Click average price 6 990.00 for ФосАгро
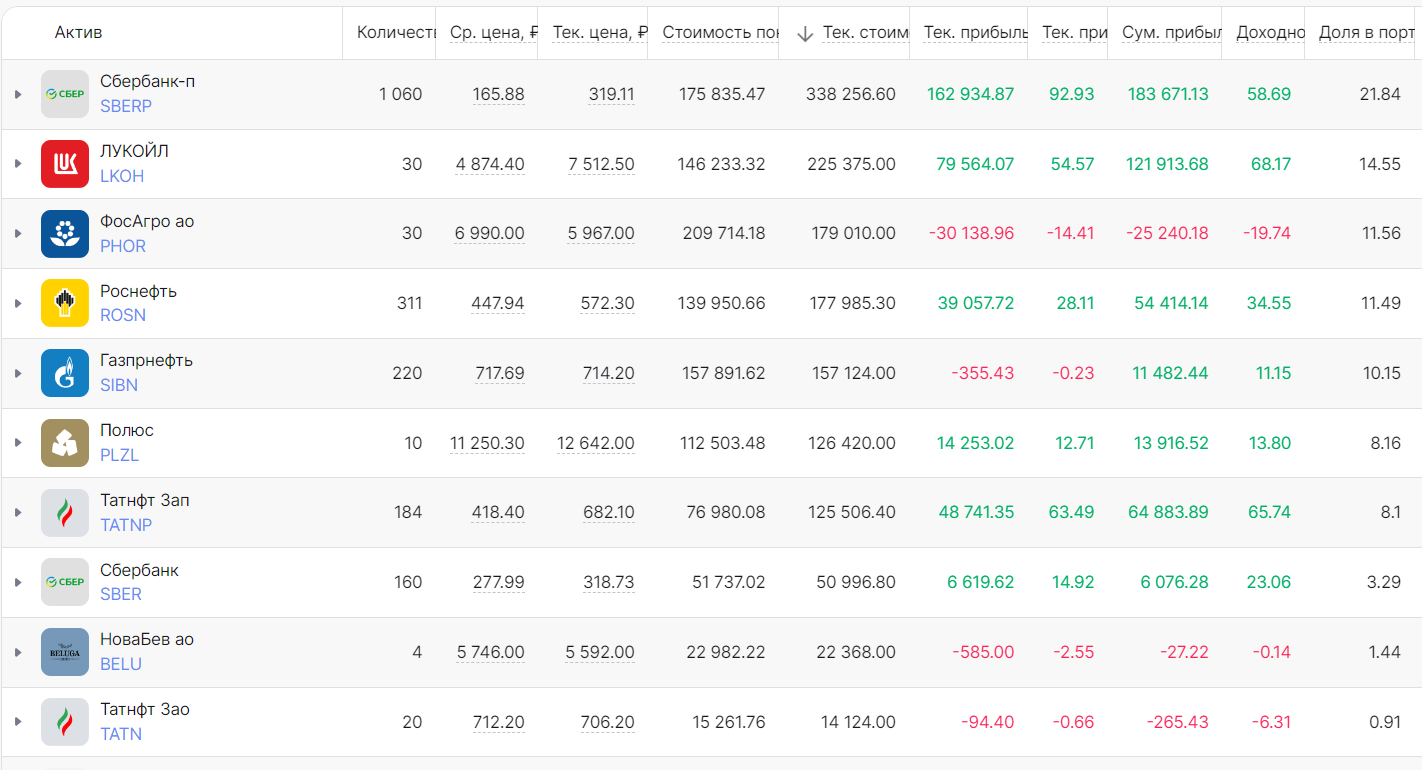This screenshot has width=1422, height=770. click(x=490, y=234)
